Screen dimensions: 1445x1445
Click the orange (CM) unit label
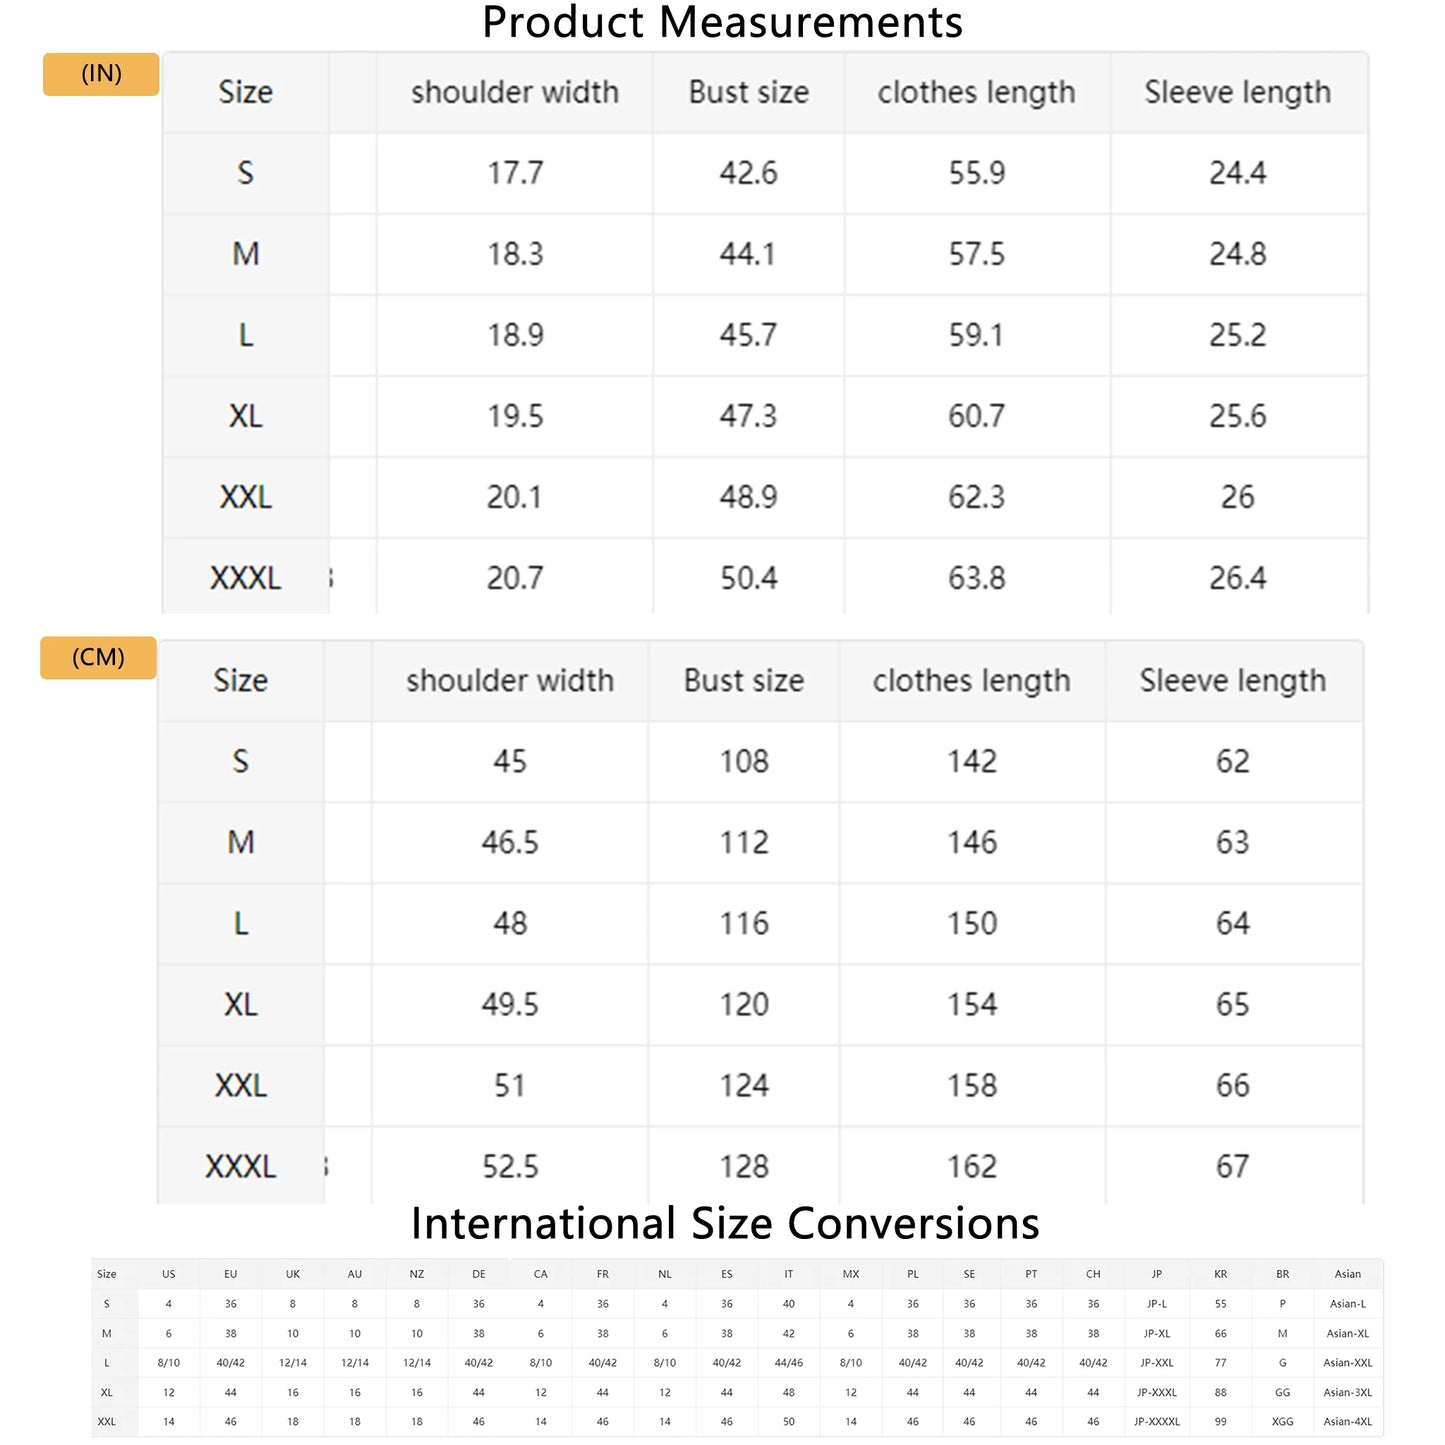click(98, 658)
